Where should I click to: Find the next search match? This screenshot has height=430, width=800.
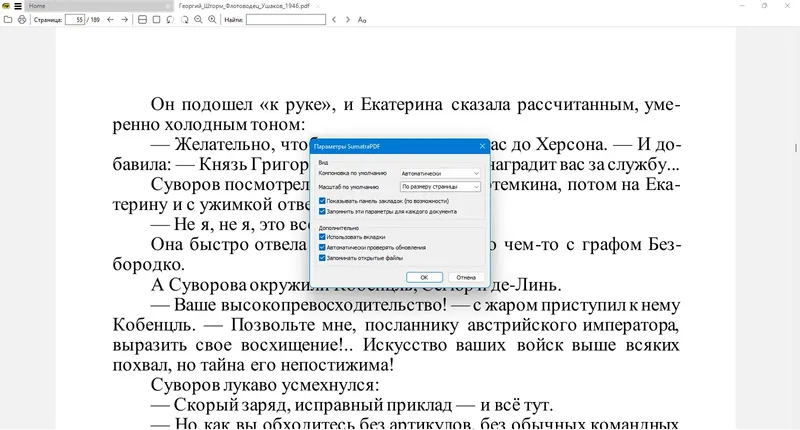coord(348,20)
